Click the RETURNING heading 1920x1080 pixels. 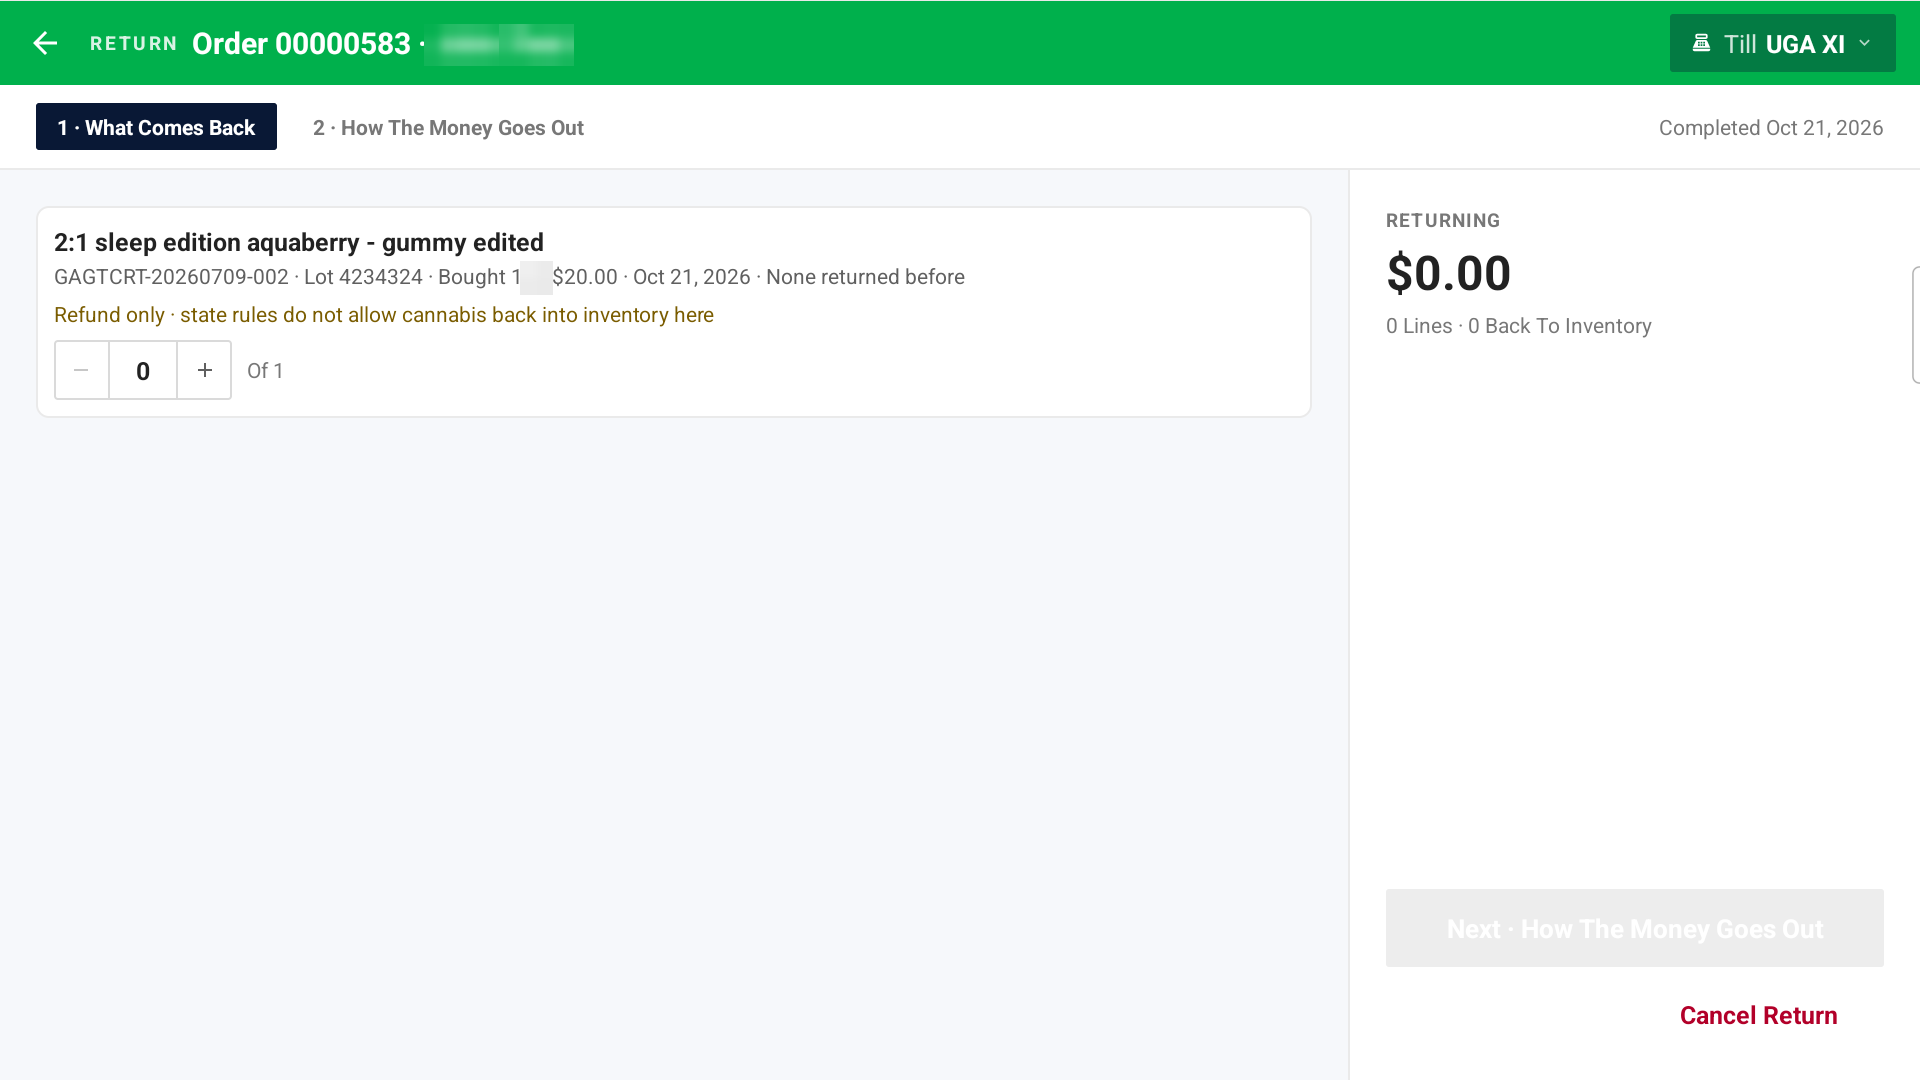point(1442,221)
